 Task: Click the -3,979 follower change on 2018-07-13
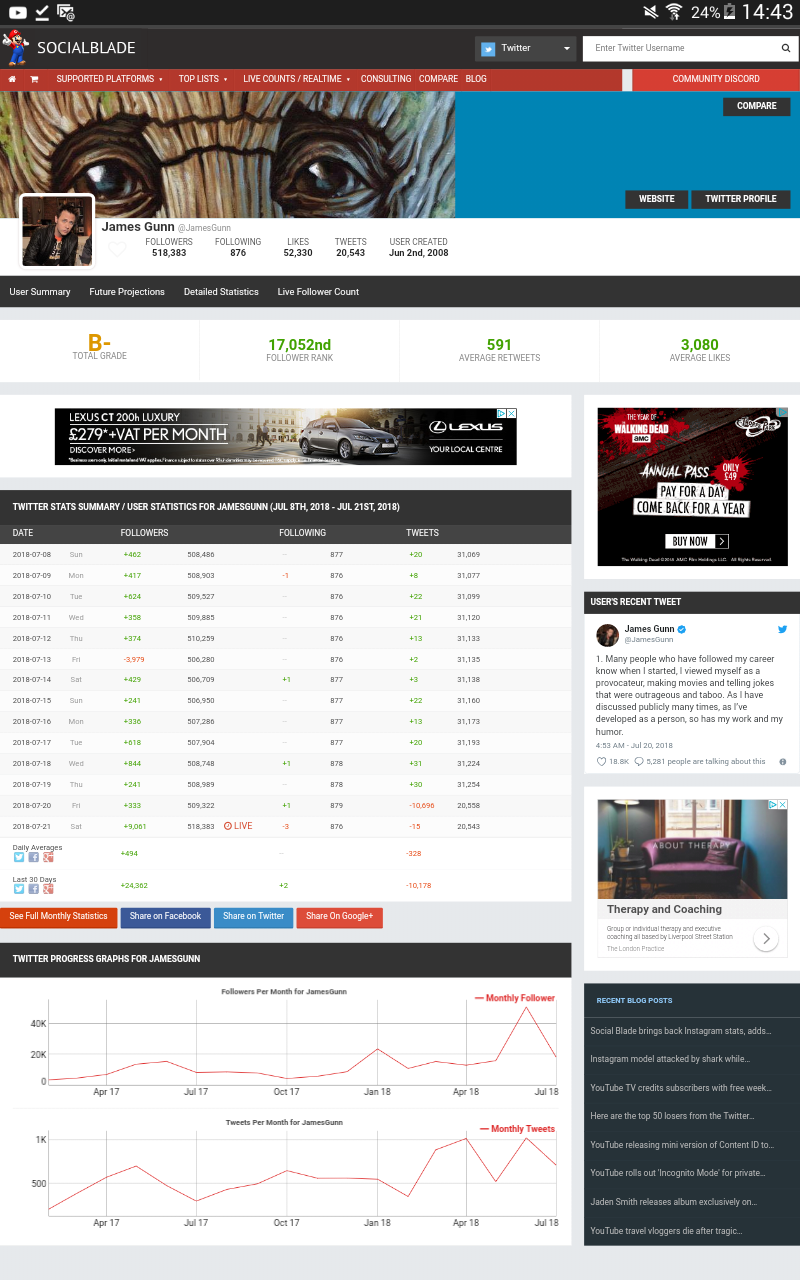[x=134, y=659]
